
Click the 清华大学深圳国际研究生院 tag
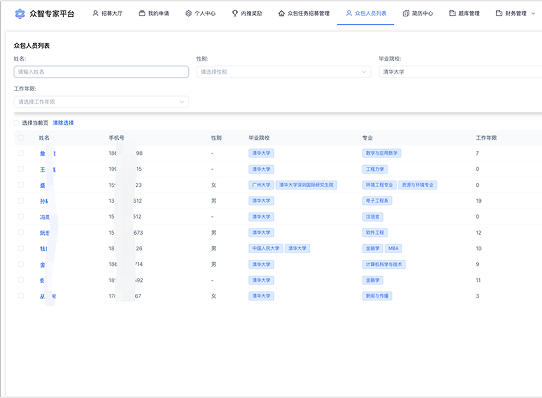coord(306,185)
